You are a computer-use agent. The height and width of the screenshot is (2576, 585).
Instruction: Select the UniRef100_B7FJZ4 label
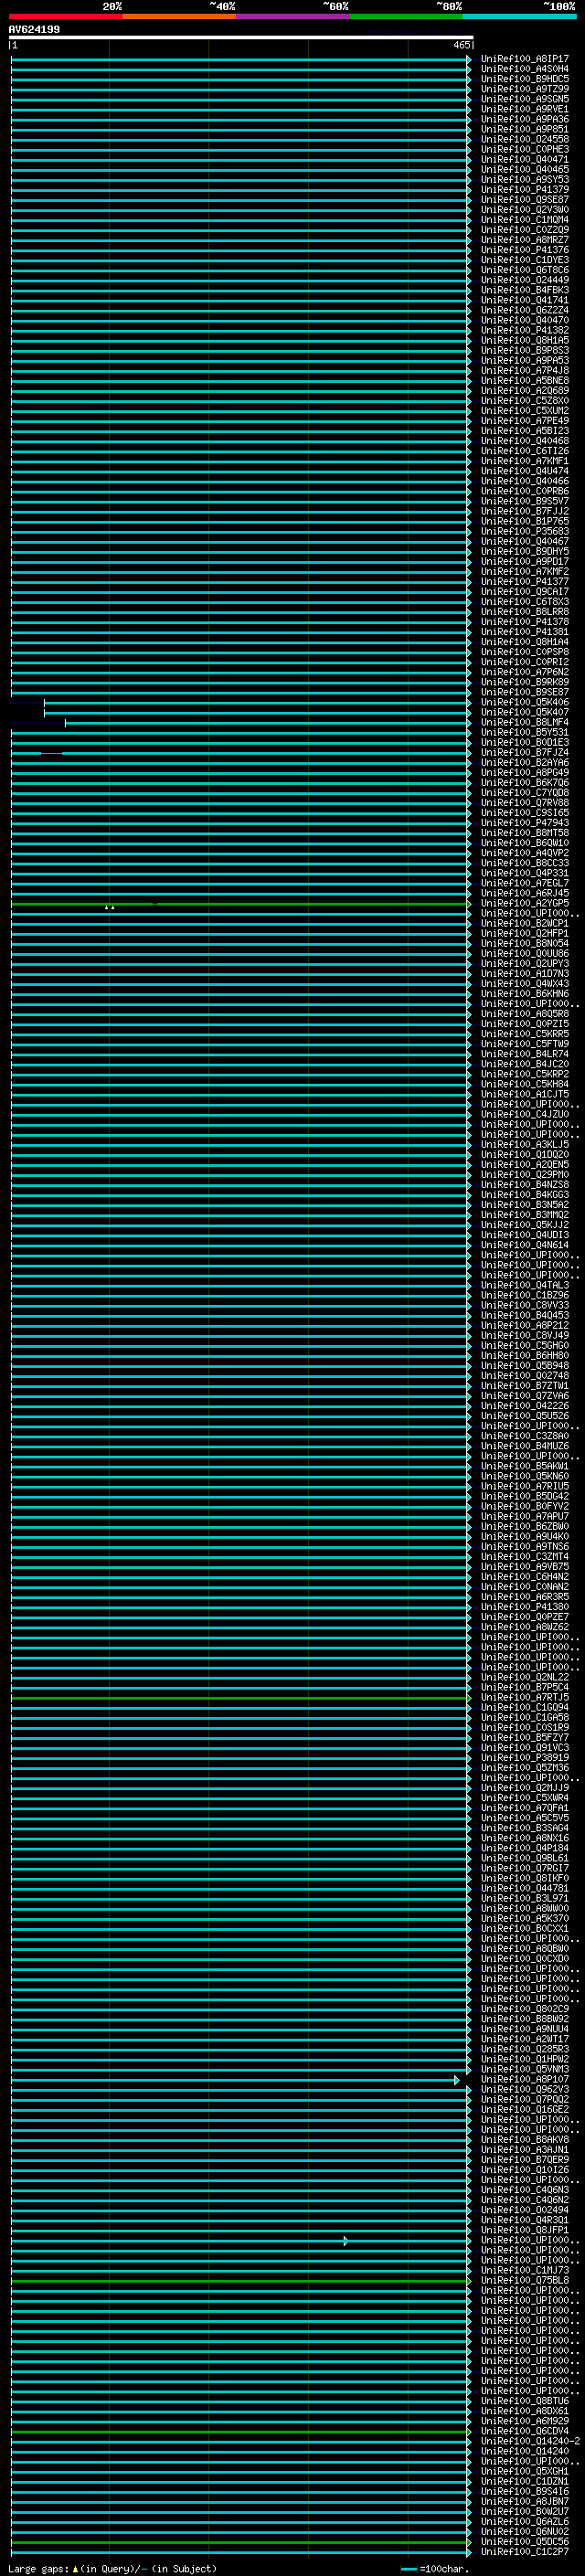525,753
